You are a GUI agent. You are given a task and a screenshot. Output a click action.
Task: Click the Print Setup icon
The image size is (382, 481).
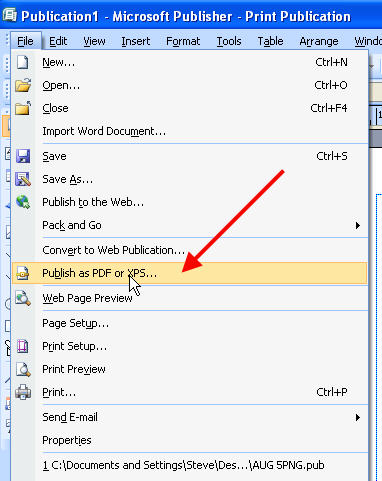(22, 346)
